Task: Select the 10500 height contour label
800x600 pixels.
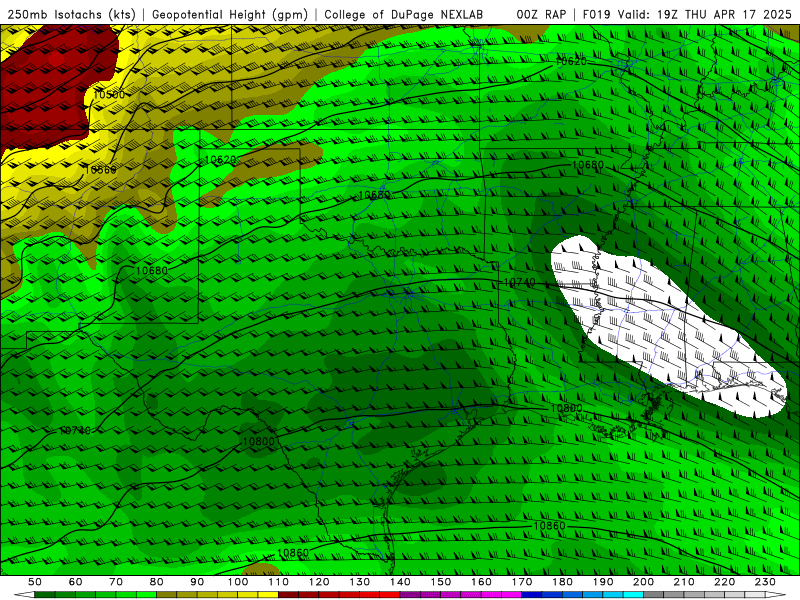Action: [x=109, y=94]
